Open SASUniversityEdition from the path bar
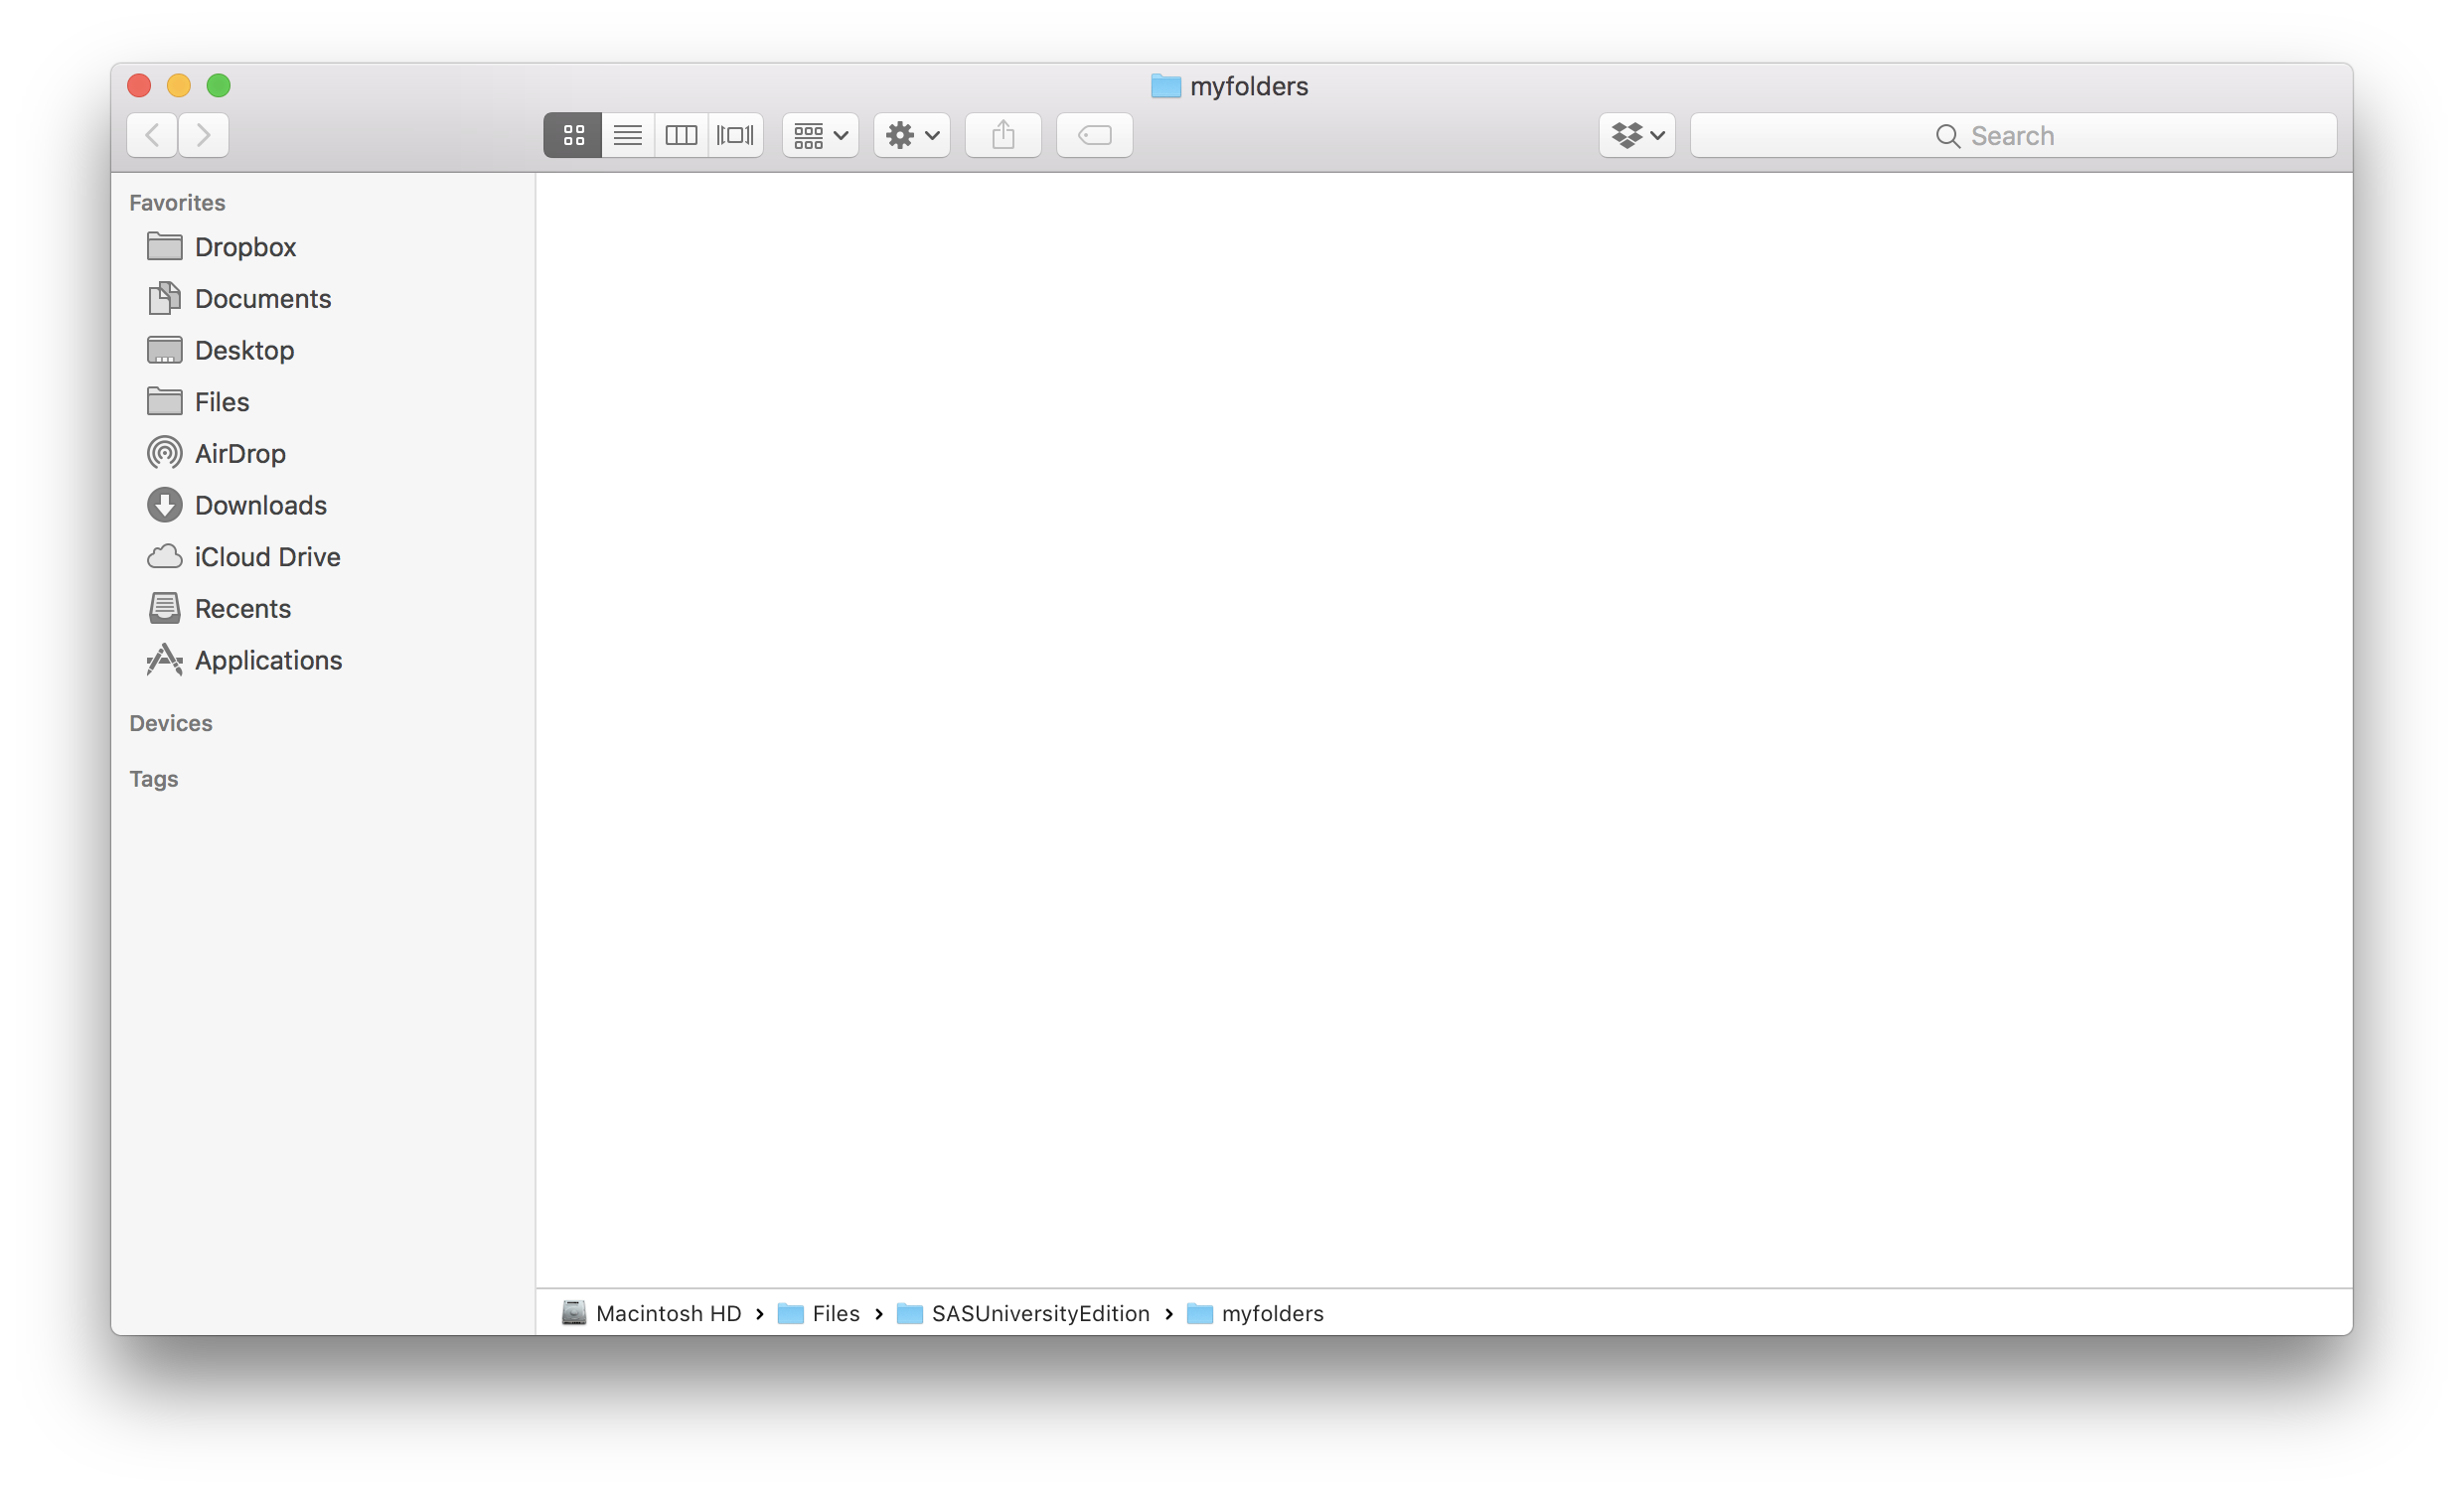 [1040, 1313]
